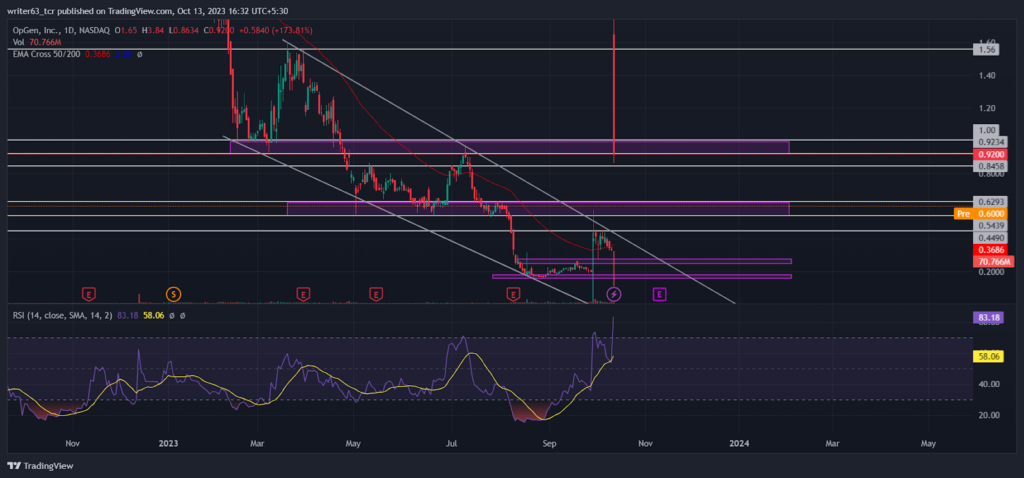
Task: Click the red earnings E marker dated late March
Action: 303,295
